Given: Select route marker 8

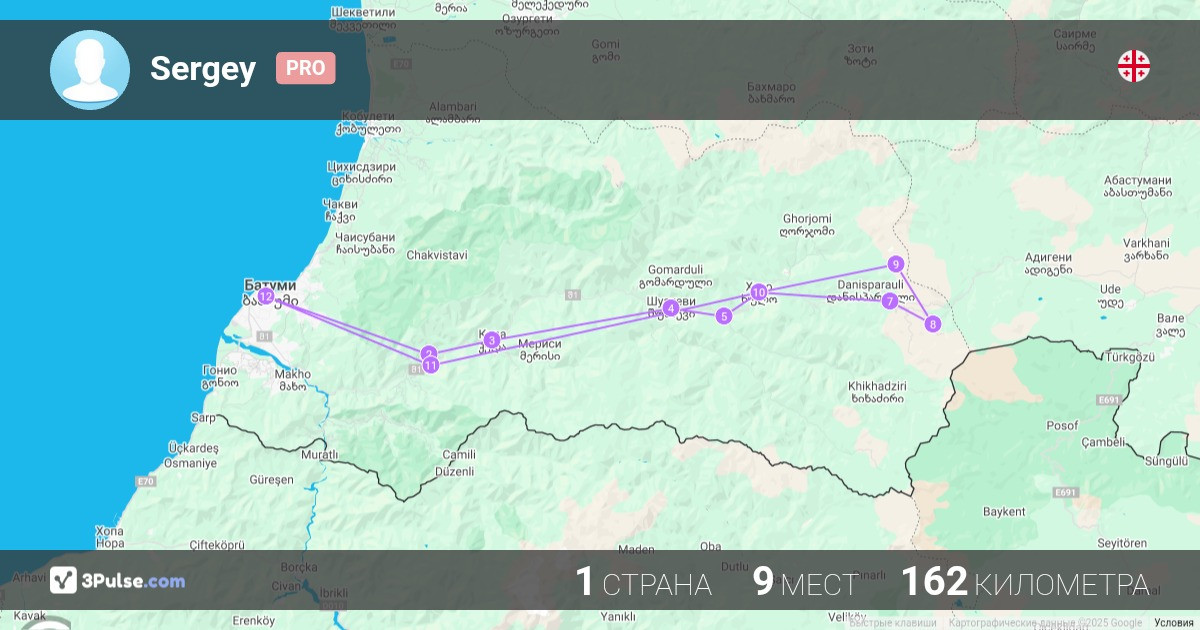Looking at the screenshot, I should 932,323.
